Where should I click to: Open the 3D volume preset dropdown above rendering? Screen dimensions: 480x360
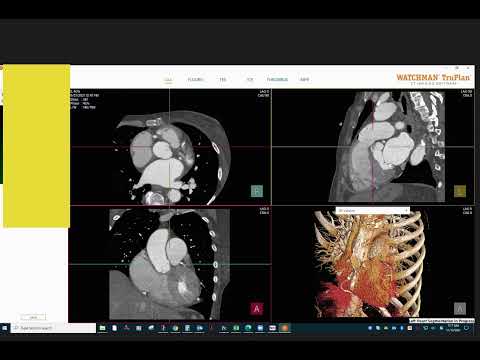pyautogui.click(x=373, y=211)
